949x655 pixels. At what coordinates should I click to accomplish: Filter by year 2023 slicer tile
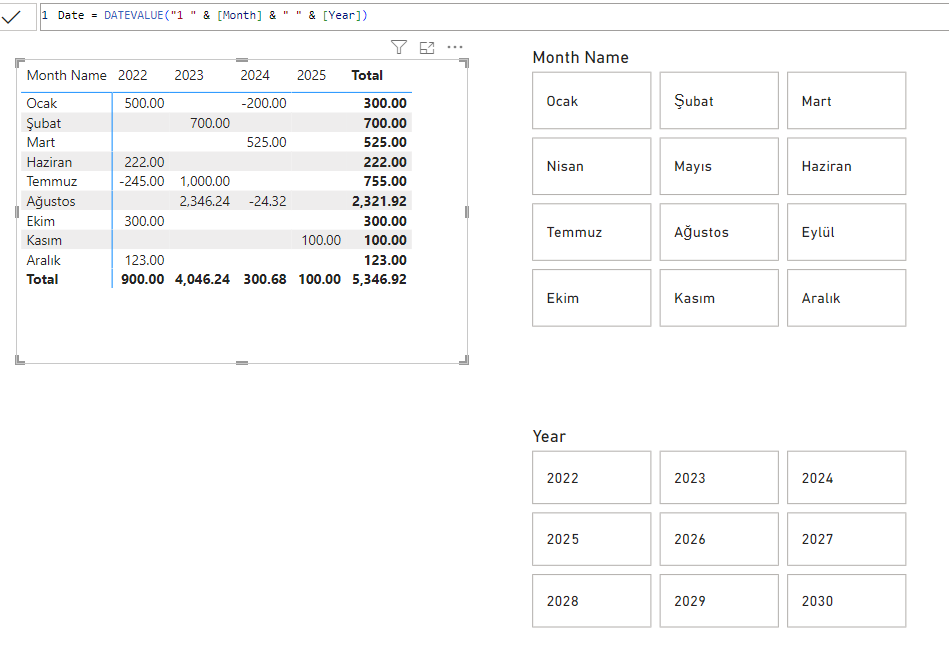pos(719,477)
